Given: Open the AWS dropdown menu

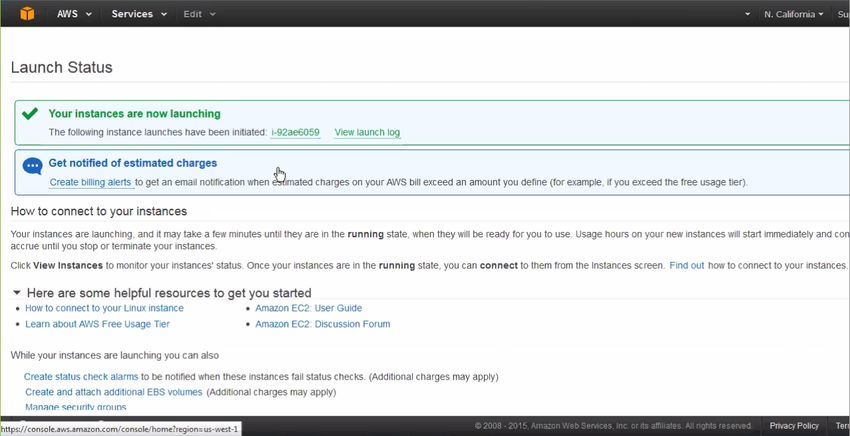Looking at the screenshot, I should coord(74,14).
